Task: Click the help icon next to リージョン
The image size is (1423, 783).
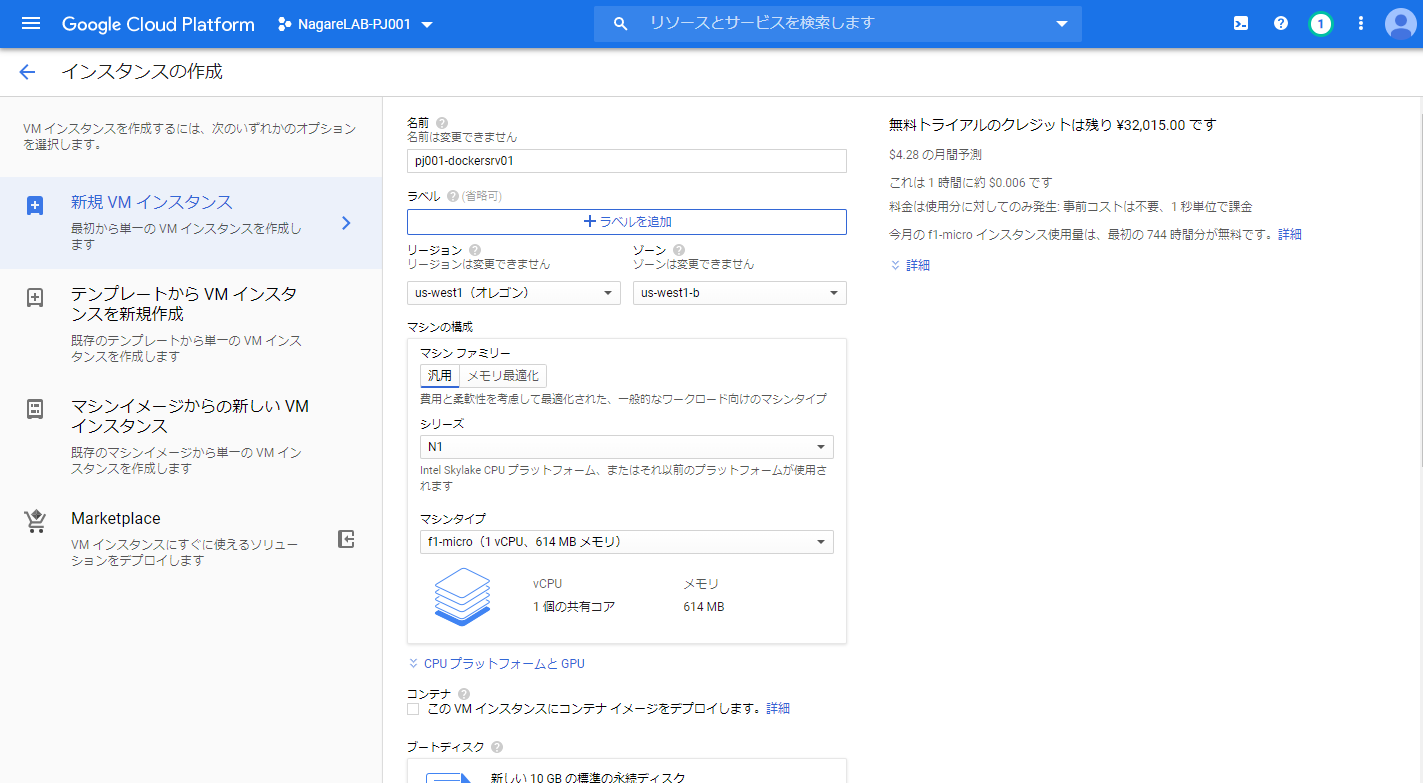Action: tap(475, 250)
